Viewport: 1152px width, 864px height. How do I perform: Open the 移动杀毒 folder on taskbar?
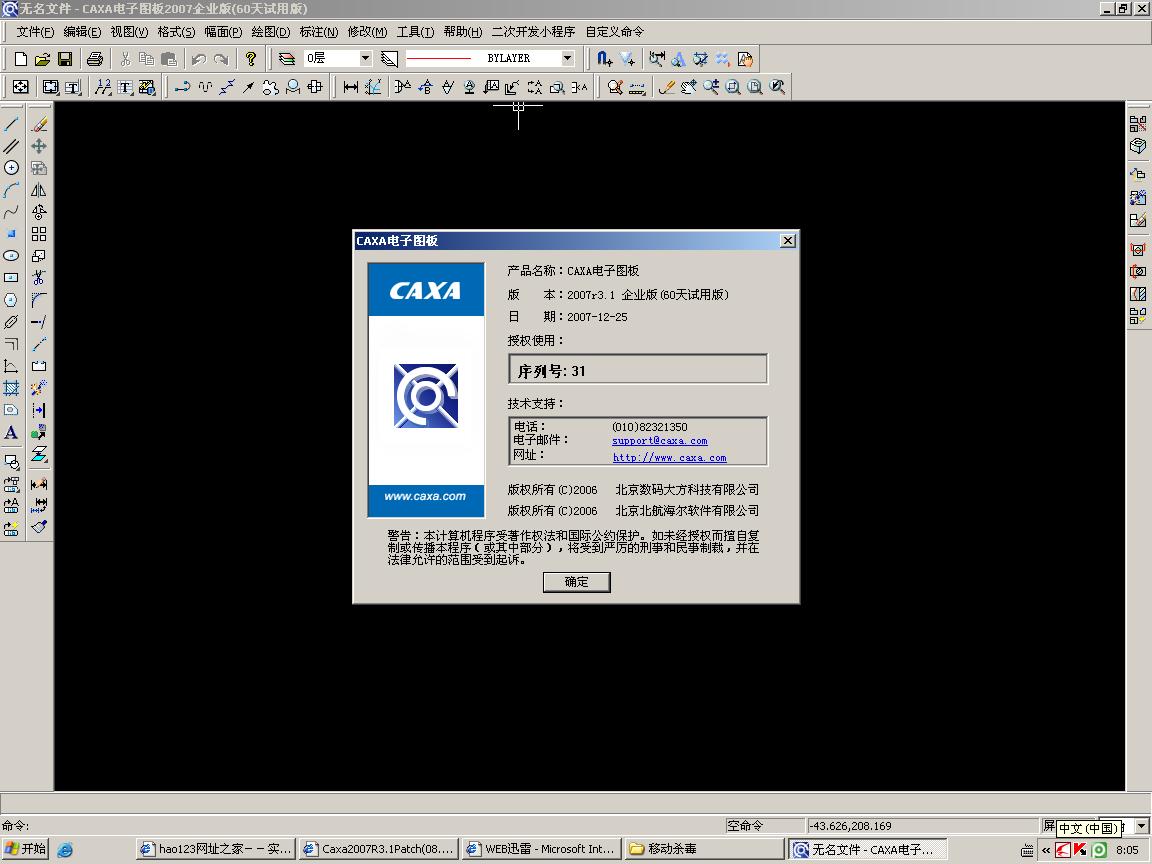tap(705, 849)
